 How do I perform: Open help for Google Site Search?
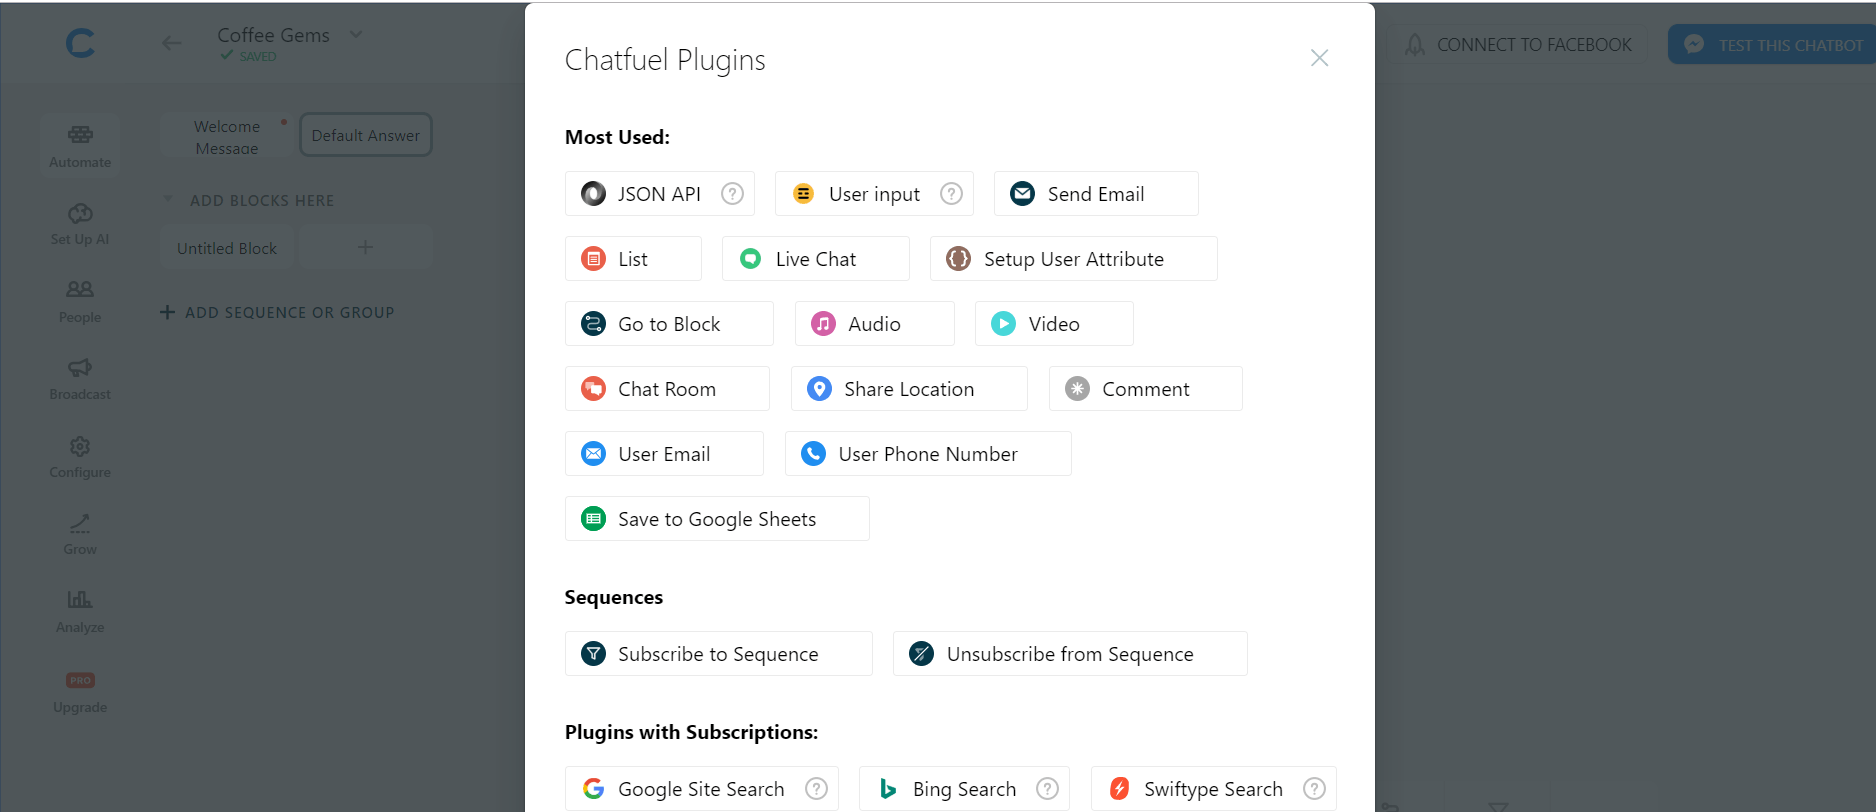[x=817, y=789]
